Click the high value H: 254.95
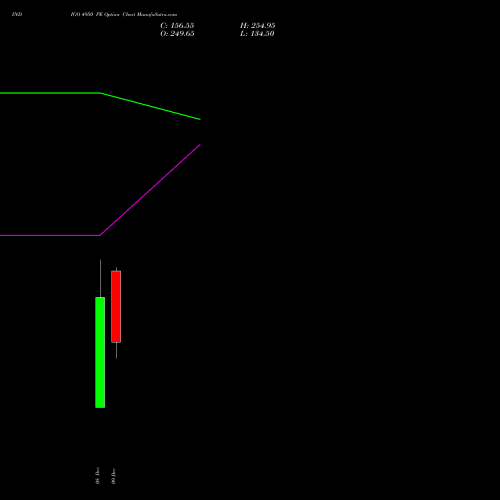The image size is (500, 500). [258, 26]
